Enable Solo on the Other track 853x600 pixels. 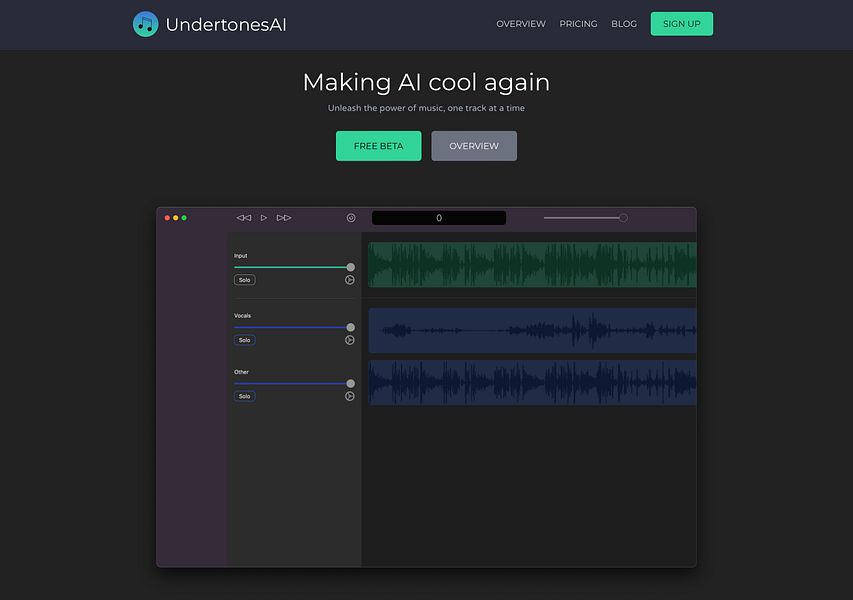(245, 395)
